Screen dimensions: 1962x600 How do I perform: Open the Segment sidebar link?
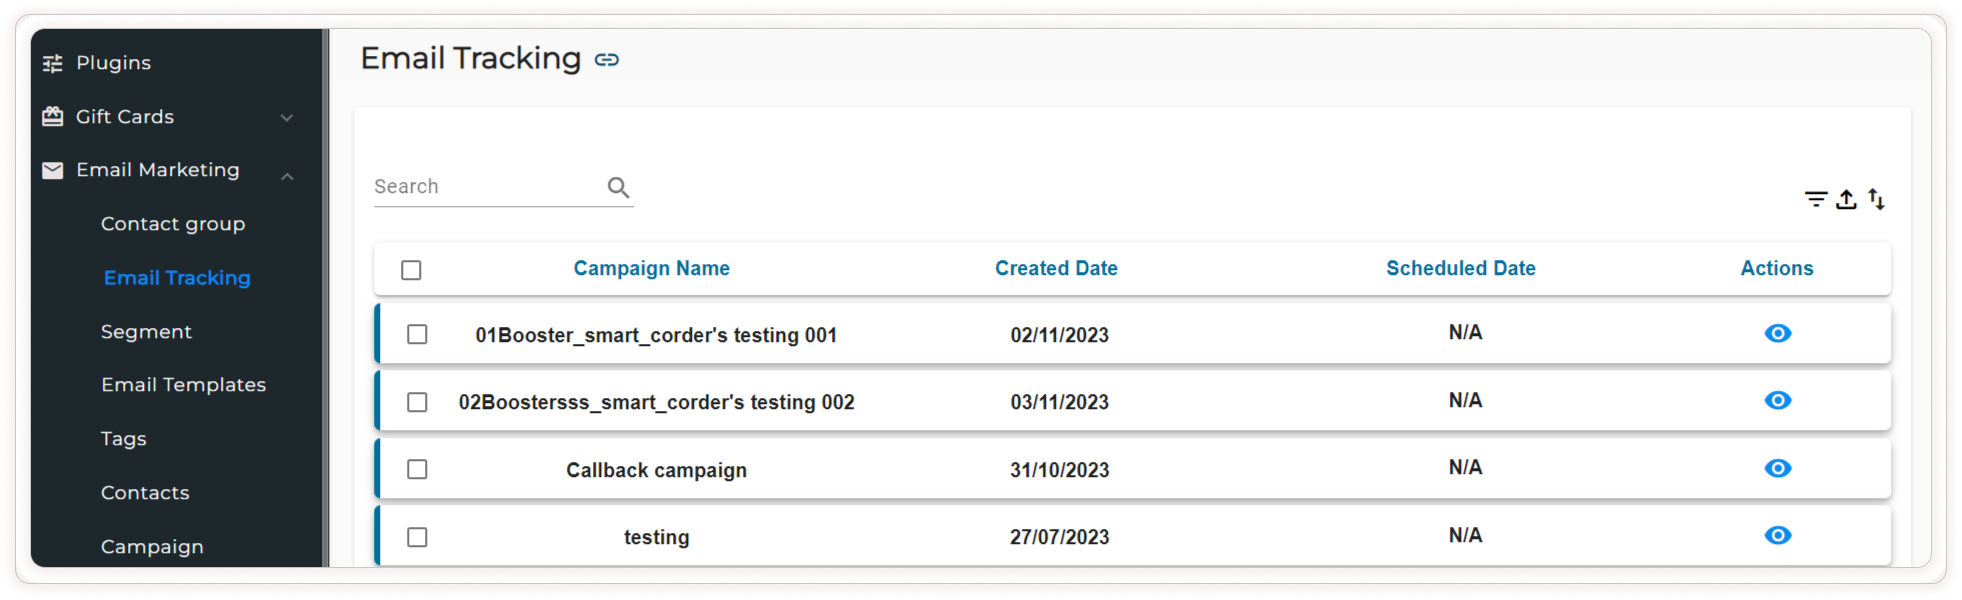click(146, 332)
